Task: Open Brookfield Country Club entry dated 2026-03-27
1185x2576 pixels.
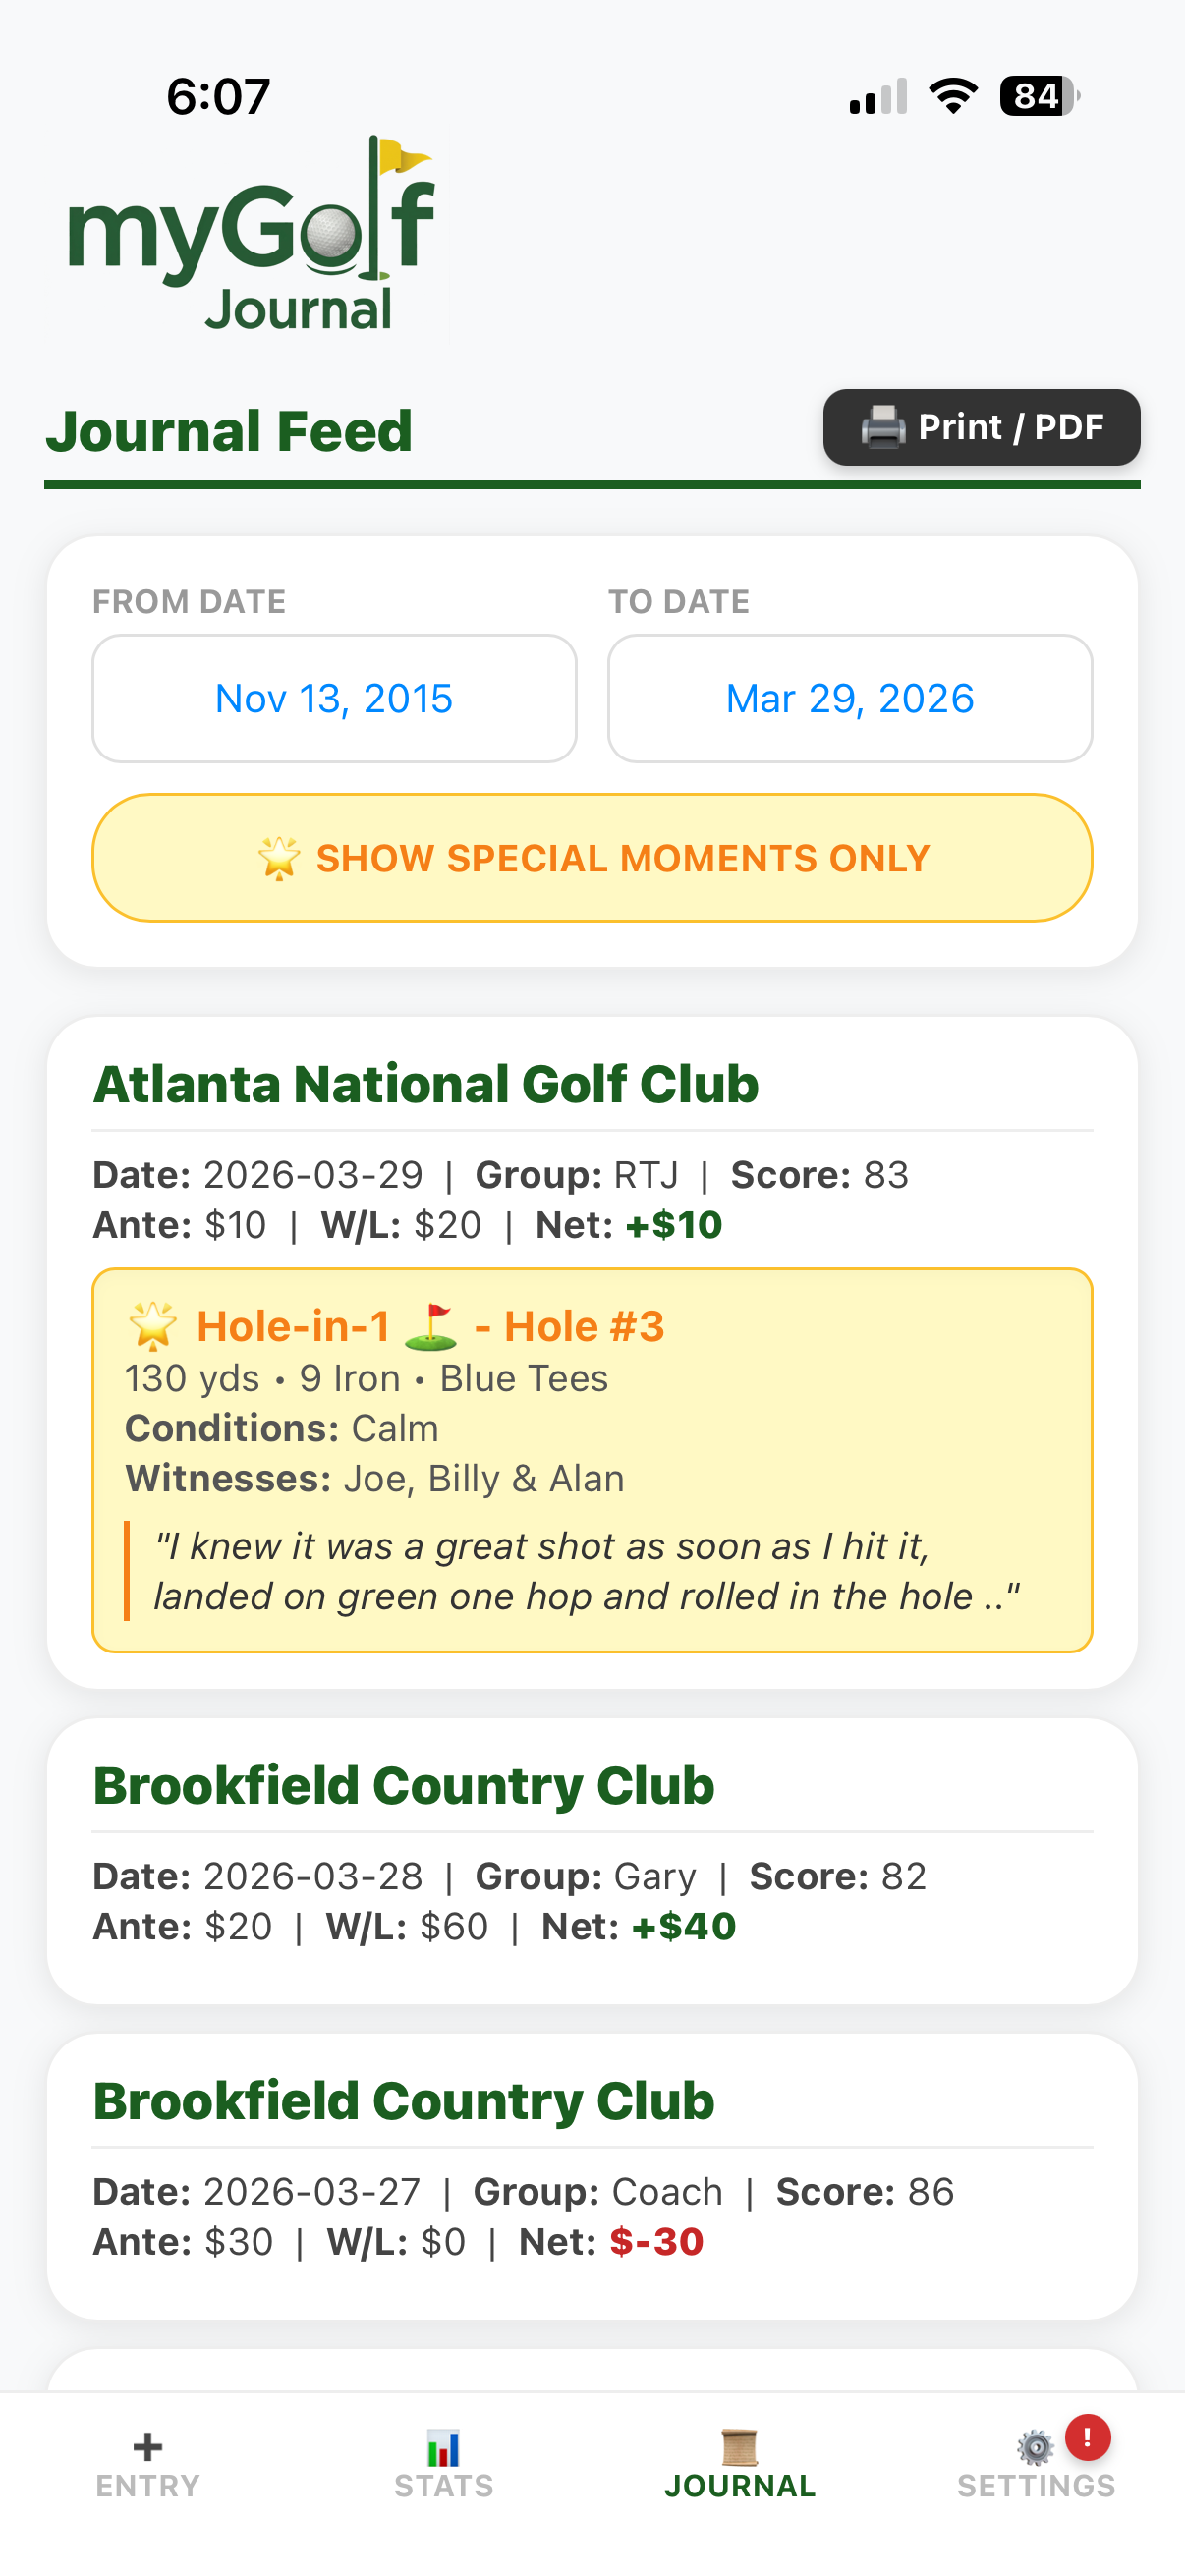Action: (x=403, y=2101)
